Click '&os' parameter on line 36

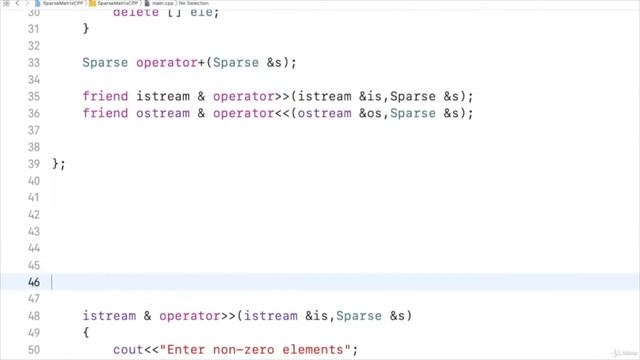click(x=370, y=113)
